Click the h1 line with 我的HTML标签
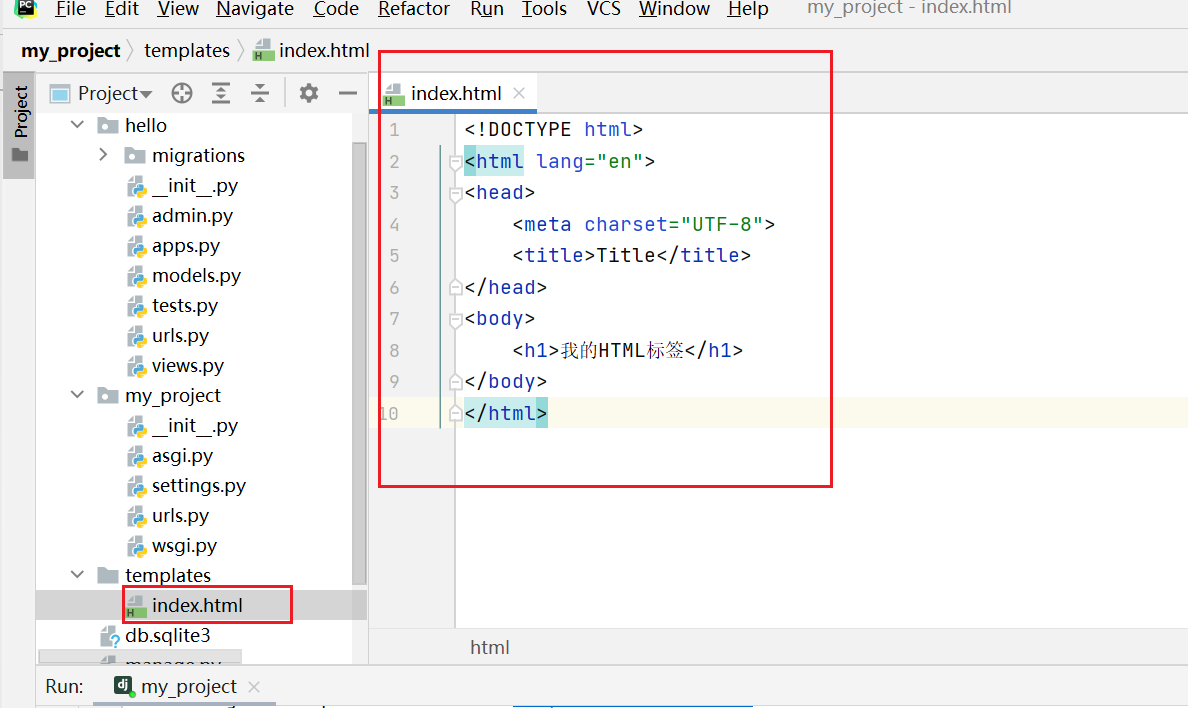Image resolution: width=1188 pixels, height=708 pixels. tap(627, 350)
